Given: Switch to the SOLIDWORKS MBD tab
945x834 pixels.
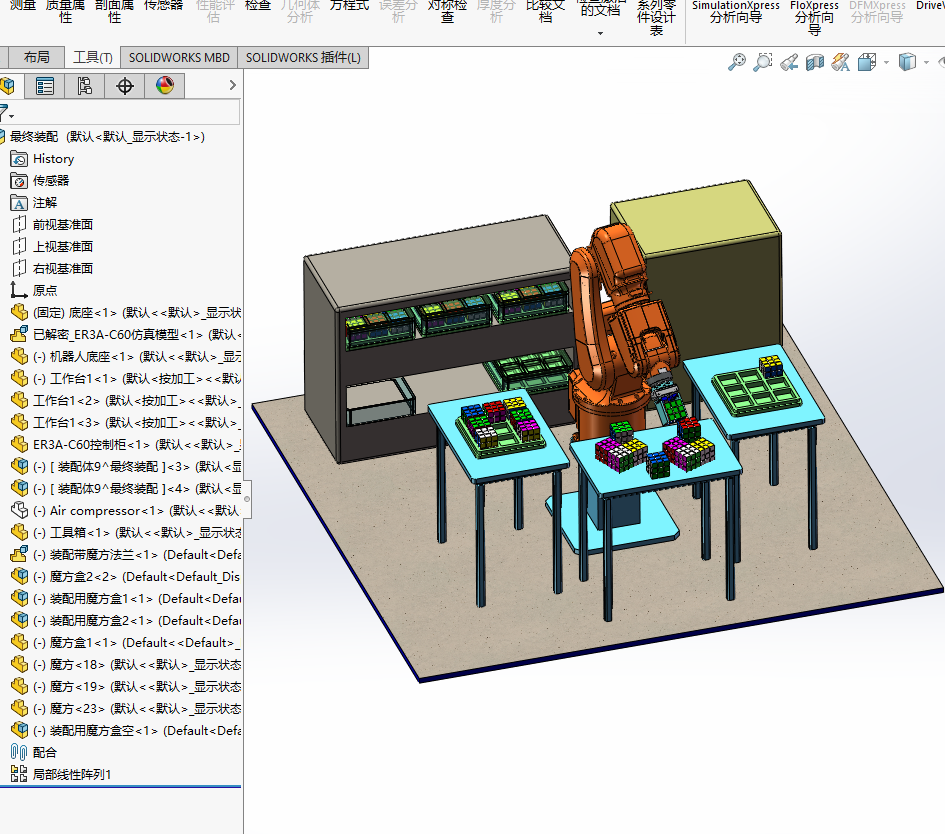Looking at the screenshot, I should [179, 58].
